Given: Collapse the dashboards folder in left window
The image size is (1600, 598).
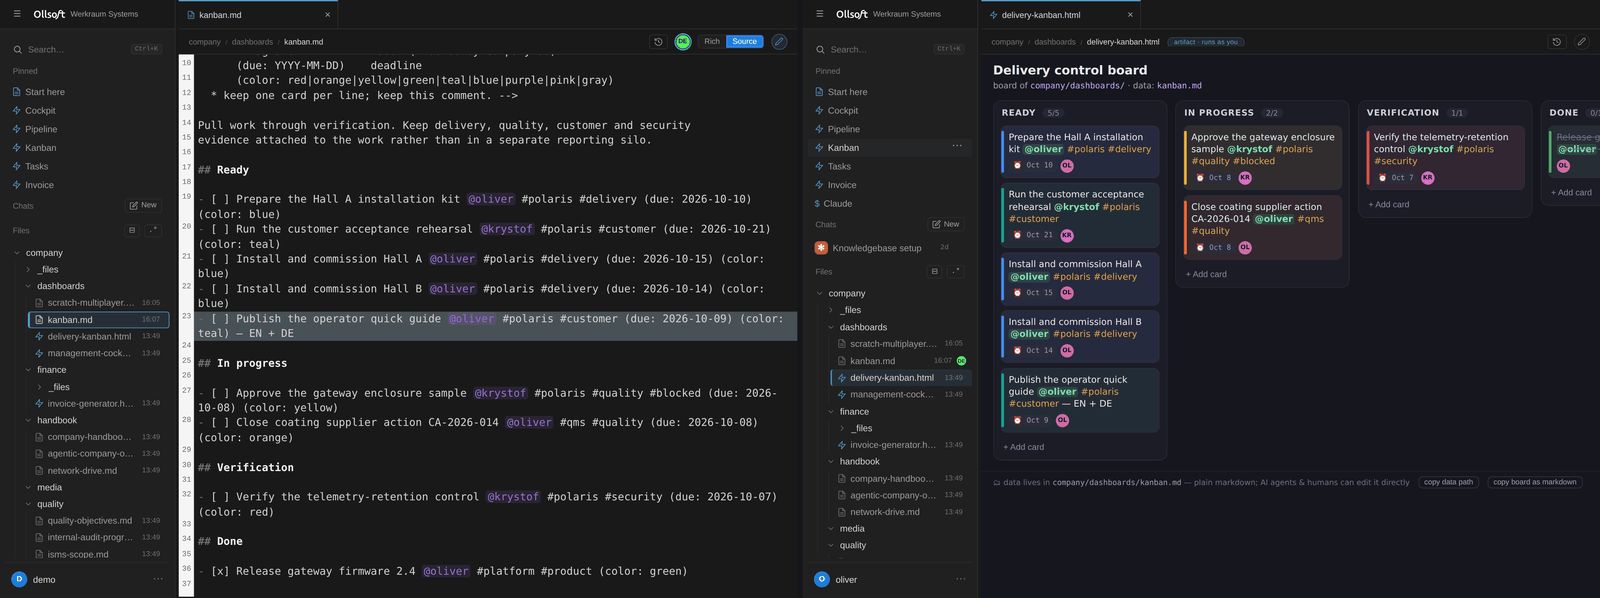Looking at the screenshot, I should (28, 286).
